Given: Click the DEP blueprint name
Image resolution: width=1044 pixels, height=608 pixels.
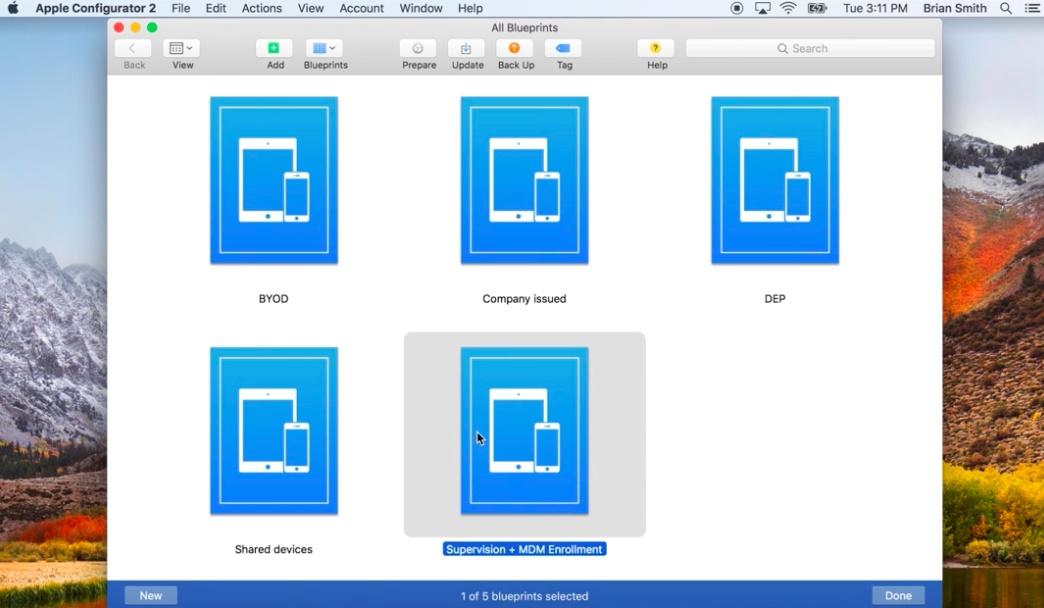Looking at the screenshot, I should point(775,299).
